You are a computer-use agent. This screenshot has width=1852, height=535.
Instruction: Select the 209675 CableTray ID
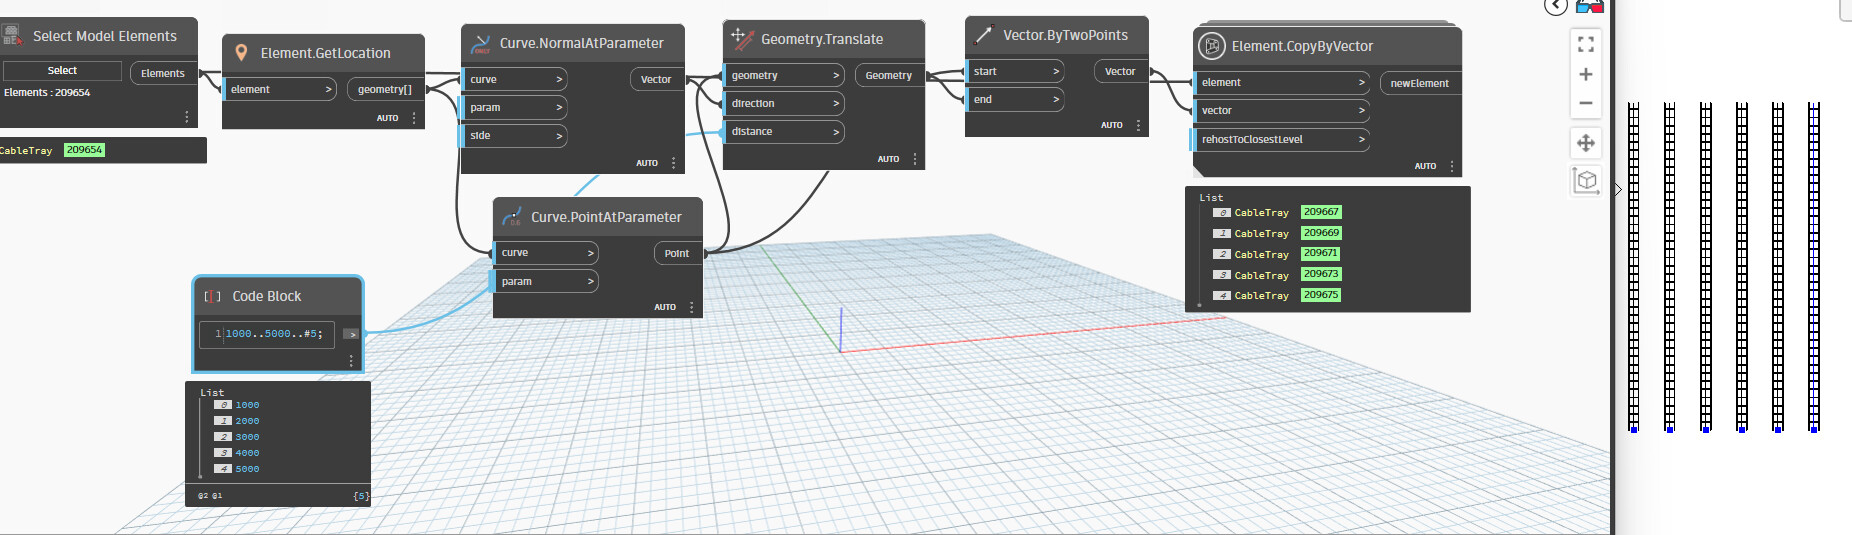[x=1321, y=295]
